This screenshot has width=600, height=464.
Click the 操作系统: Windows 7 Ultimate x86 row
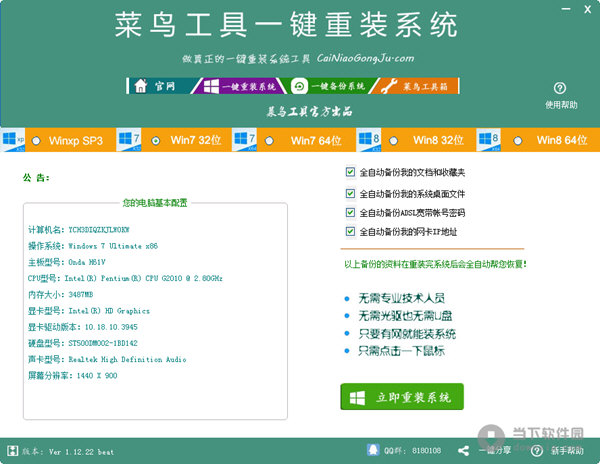click(x=93, y=246)
